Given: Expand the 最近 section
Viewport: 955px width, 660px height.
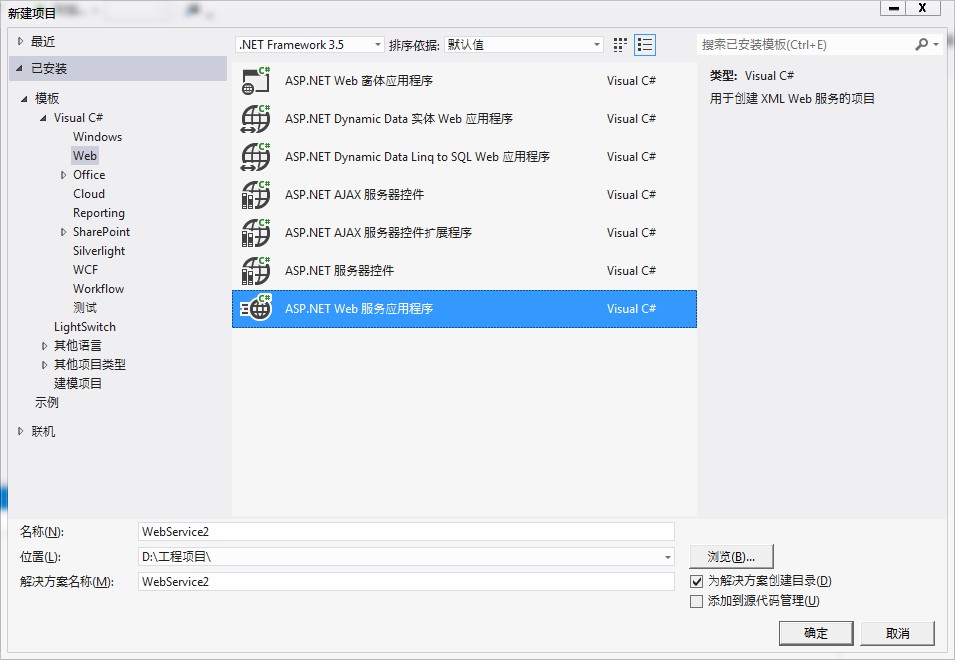Looking at the screenshot, I should 20,41.
